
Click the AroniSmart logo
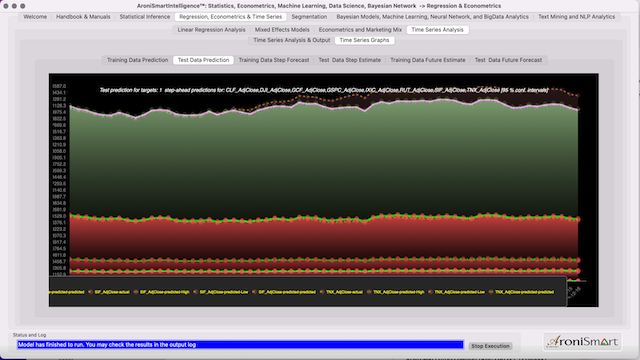[582, 342]
